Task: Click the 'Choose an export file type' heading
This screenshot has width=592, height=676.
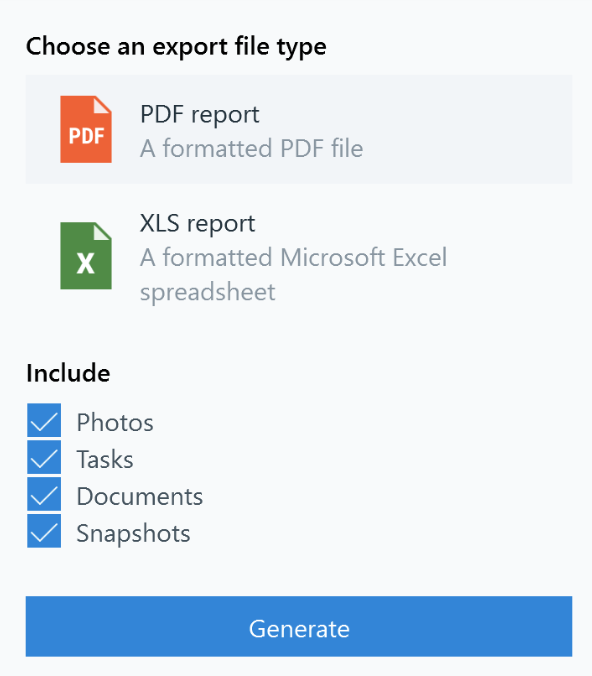Action: [176, 47]
